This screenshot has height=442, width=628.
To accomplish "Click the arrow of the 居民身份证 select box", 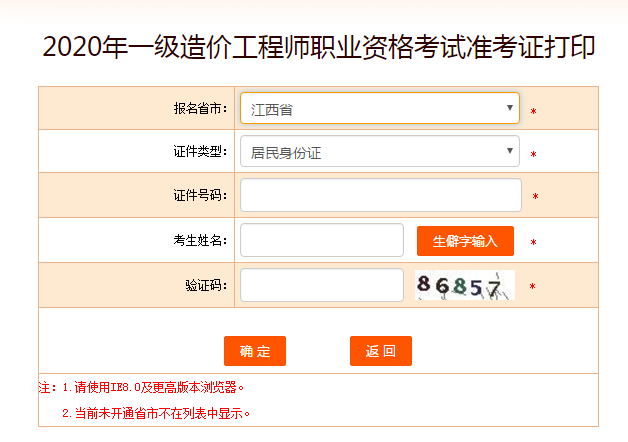I will [x=511, y=152].
